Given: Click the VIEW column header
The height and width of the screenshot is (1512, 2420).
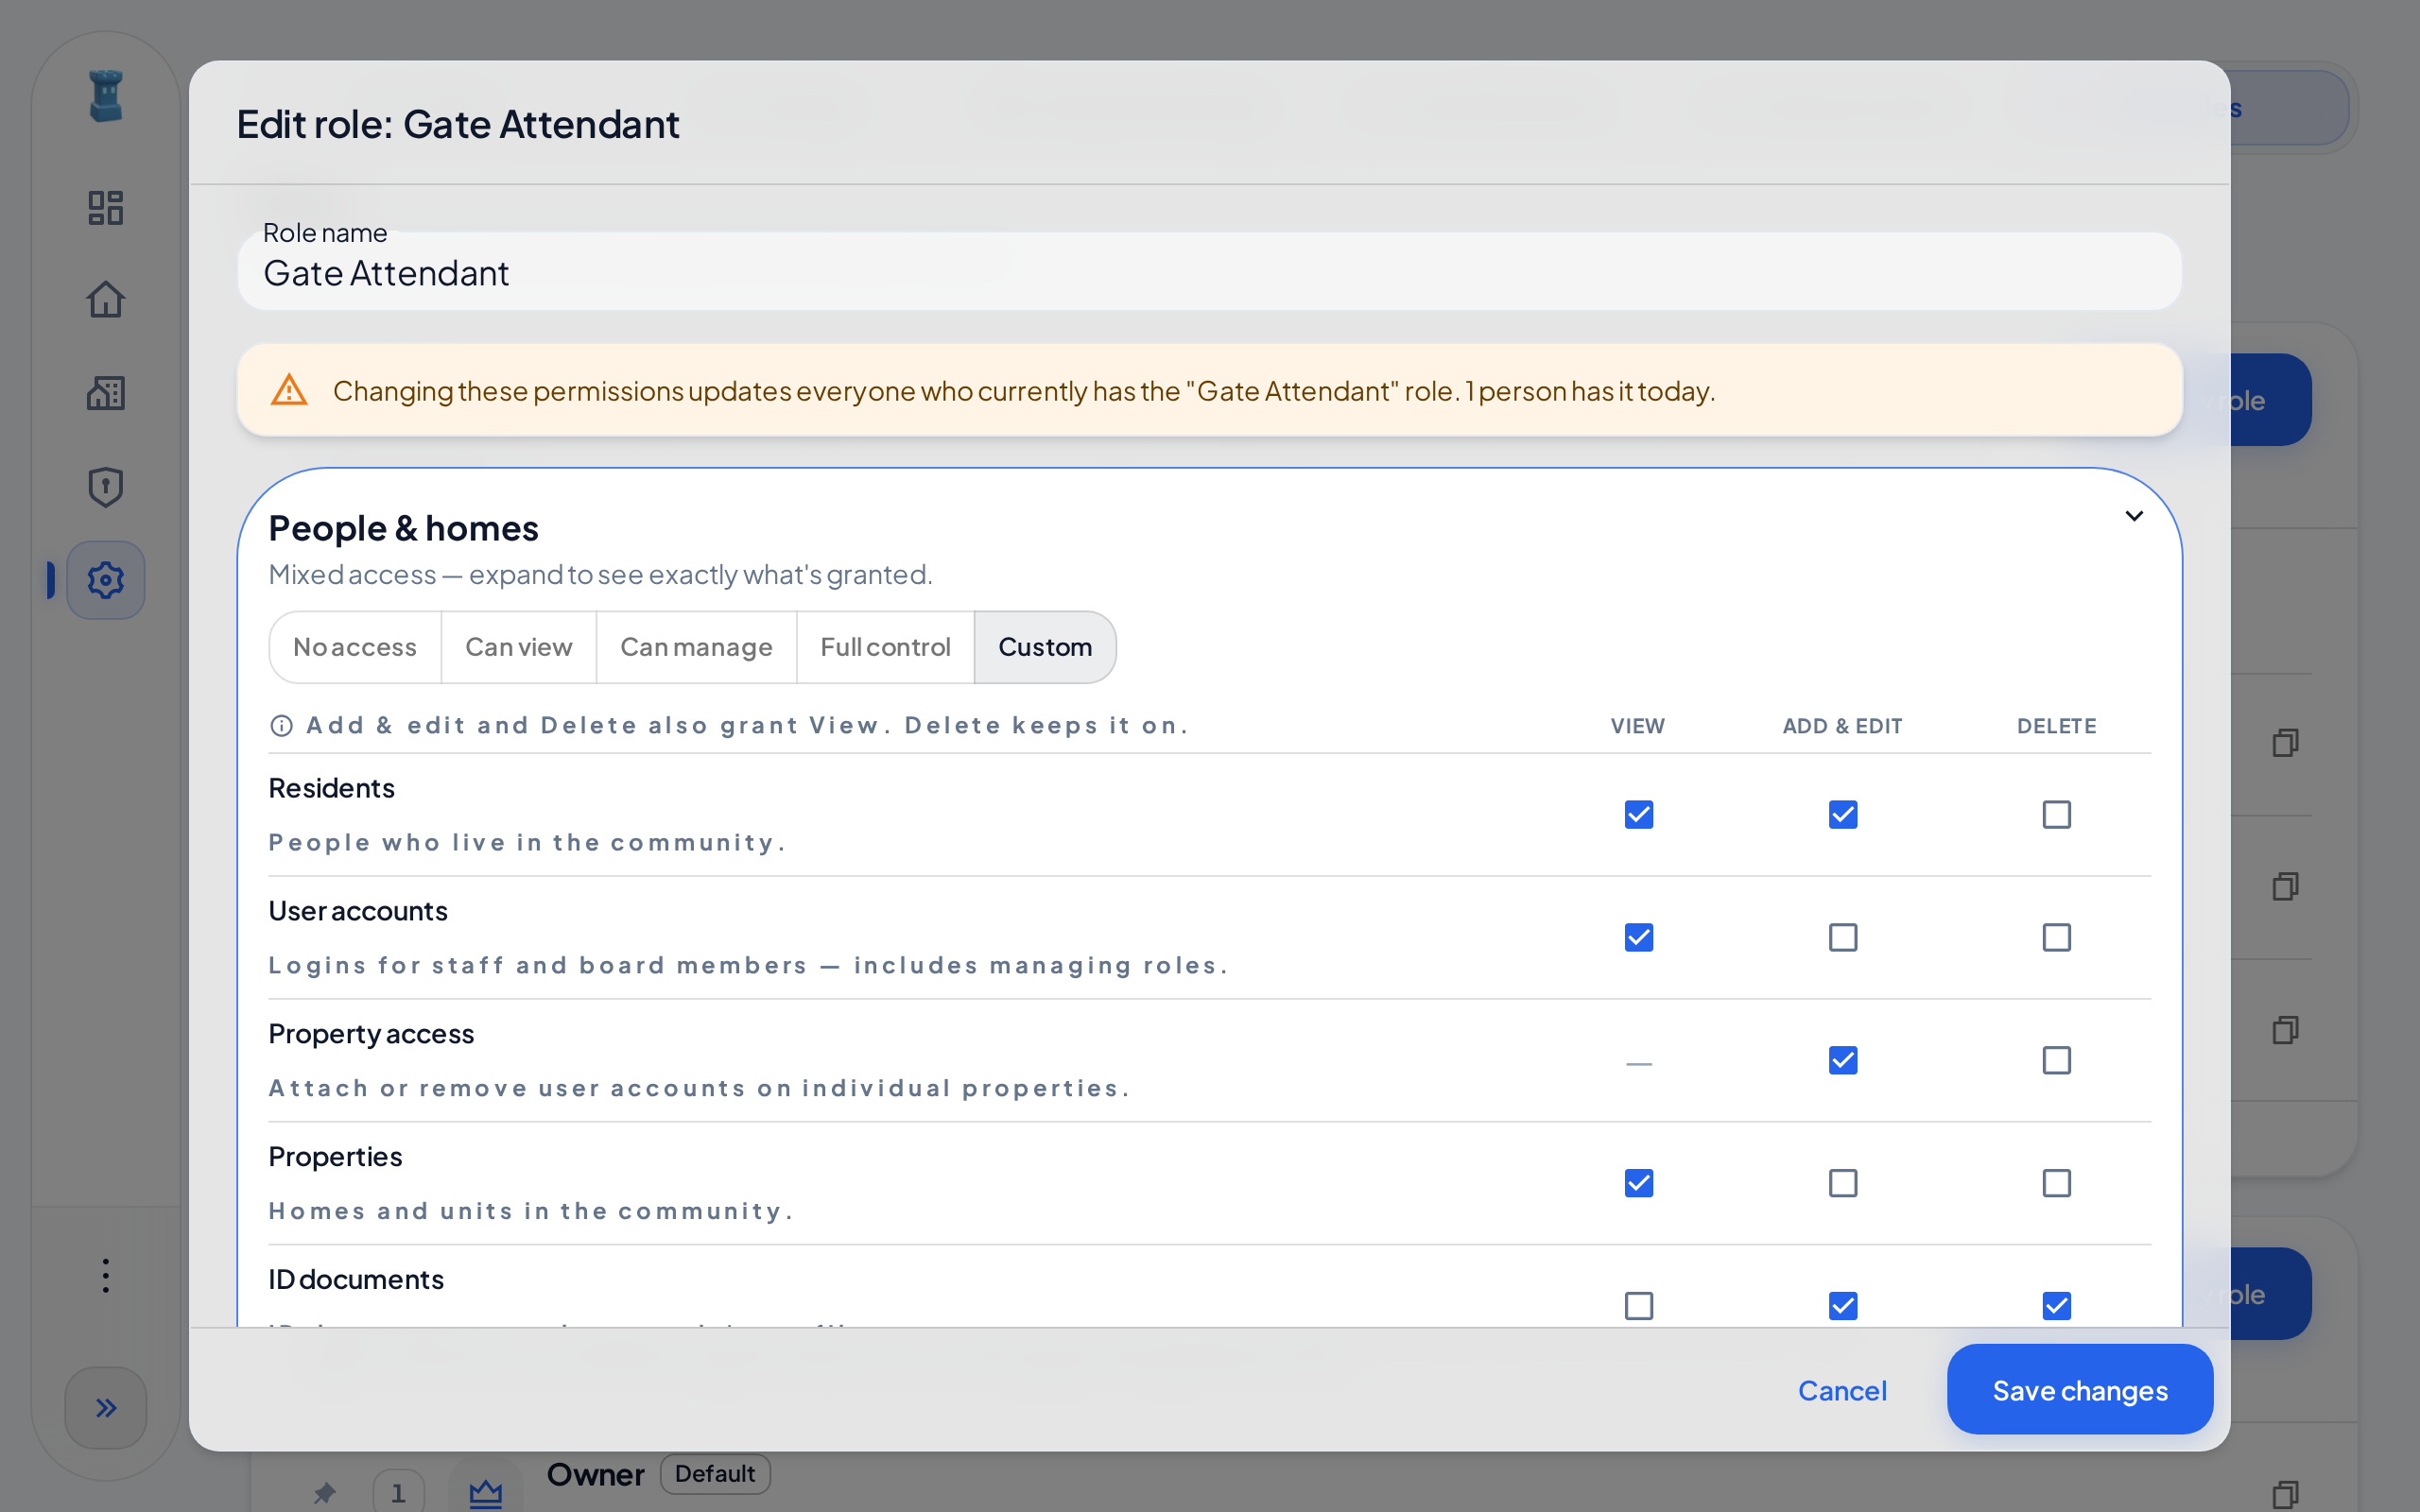Looking at the screenshot, I should [1638, 727].
